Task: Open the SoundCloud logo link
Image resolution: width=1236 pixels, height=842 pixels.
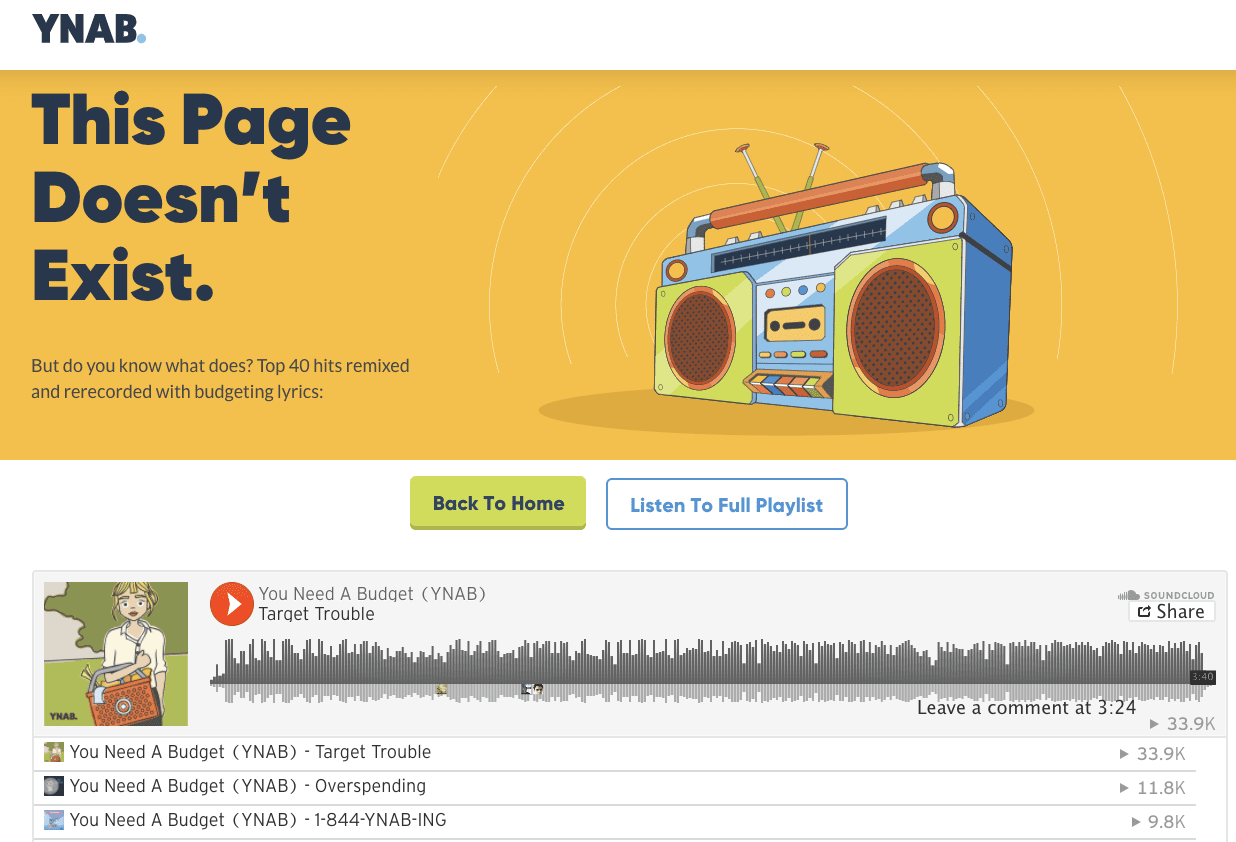Action: tap(1166, 595)
